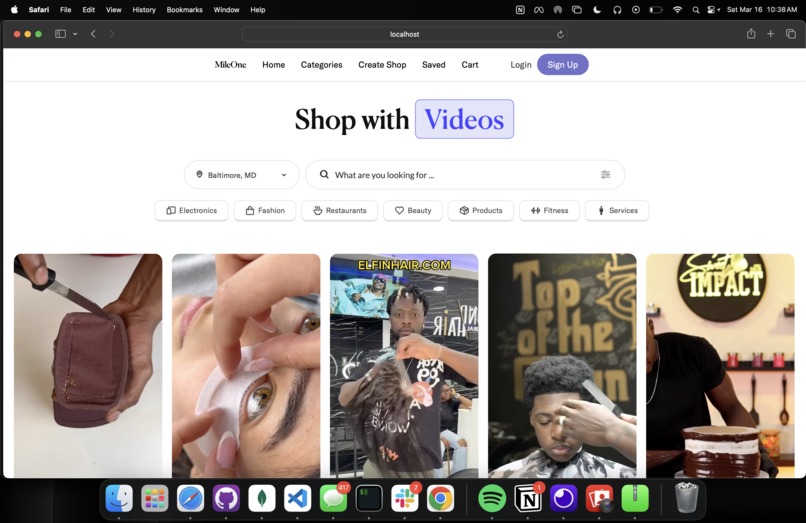Screen dimensions: 806x523
Task: Open Safari share menu
Action: 751,34
